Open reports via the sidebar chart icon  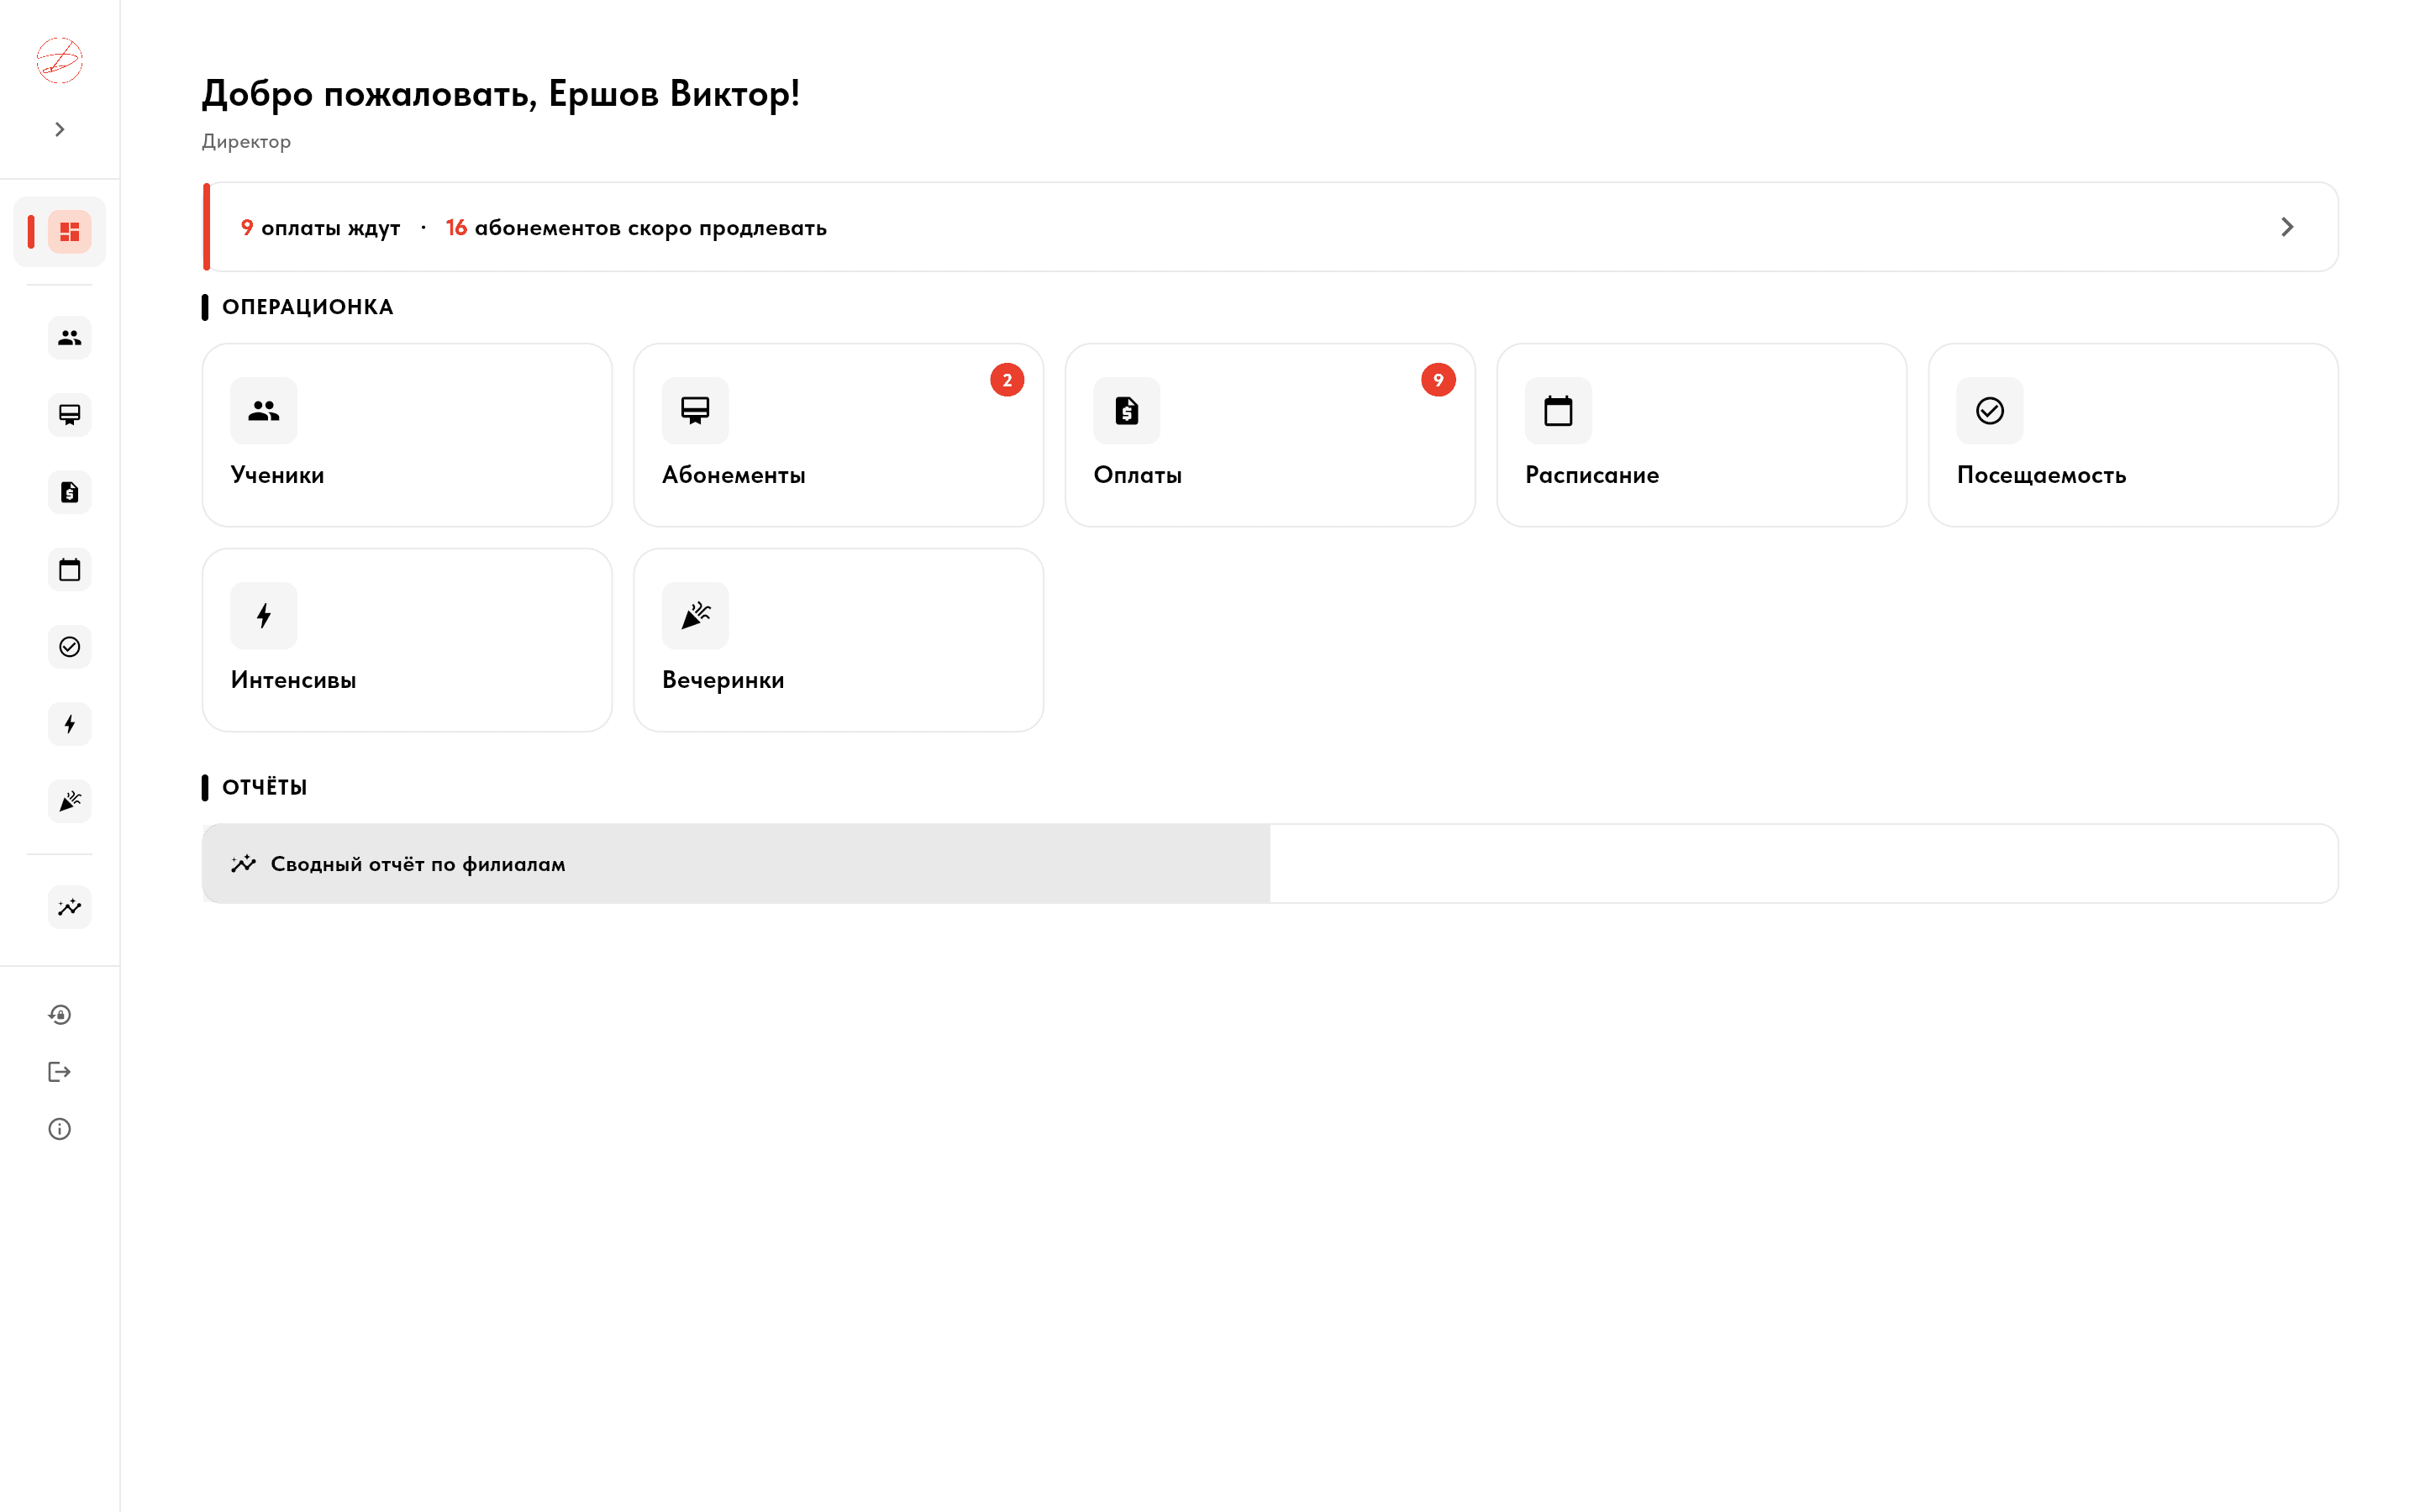coord(69,907)
